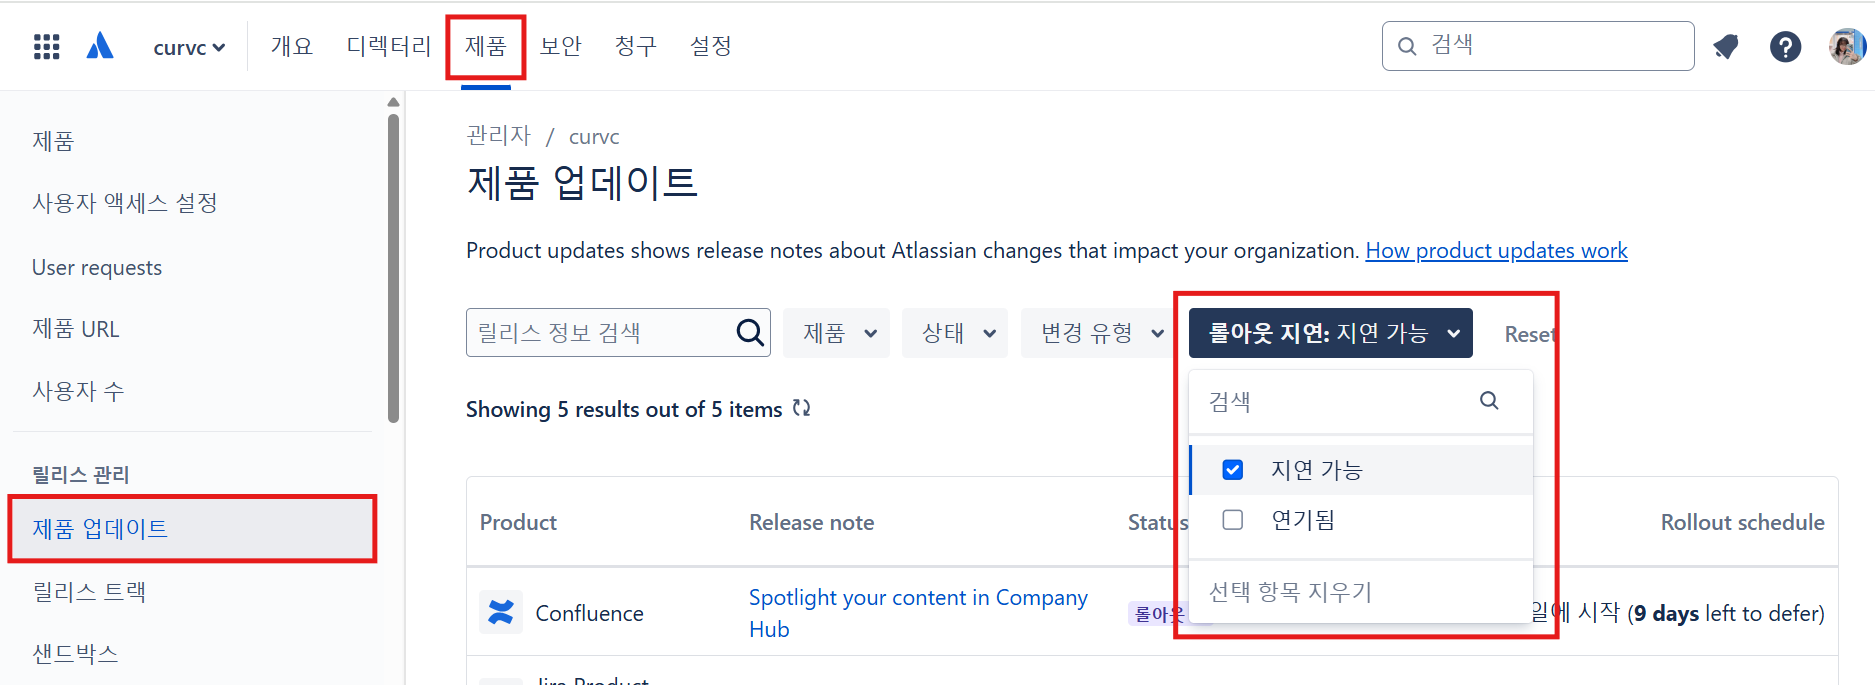Screen dimensions: 1875x685
Task: Open Spotlight your content in Company Hub link
Action: (918, 613)
